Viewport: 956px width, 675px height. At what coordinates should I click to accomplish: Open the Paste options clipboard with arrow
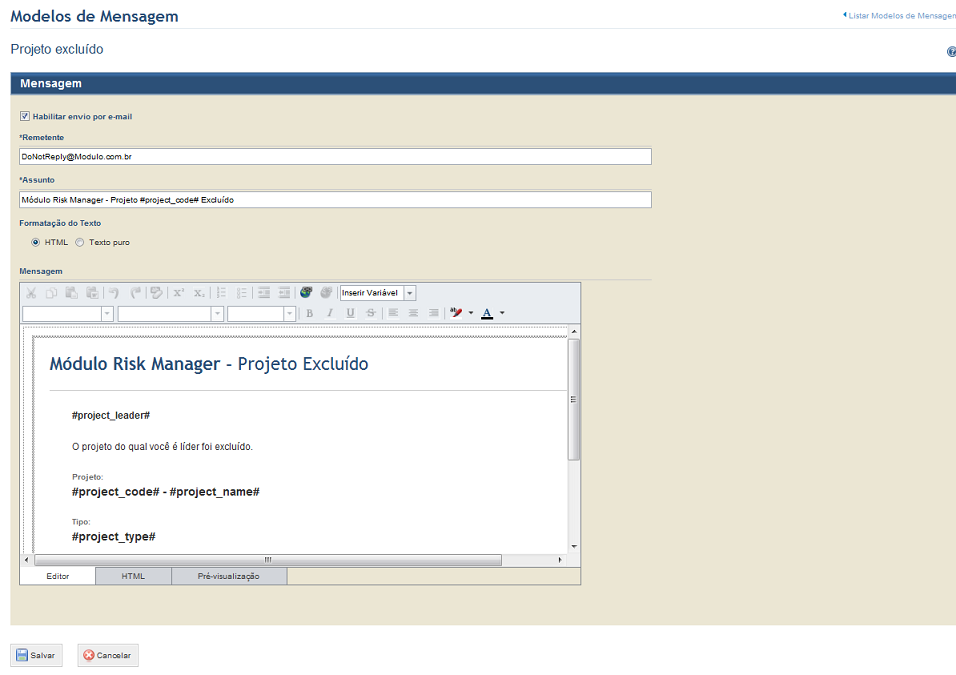[x=92, y=293]
